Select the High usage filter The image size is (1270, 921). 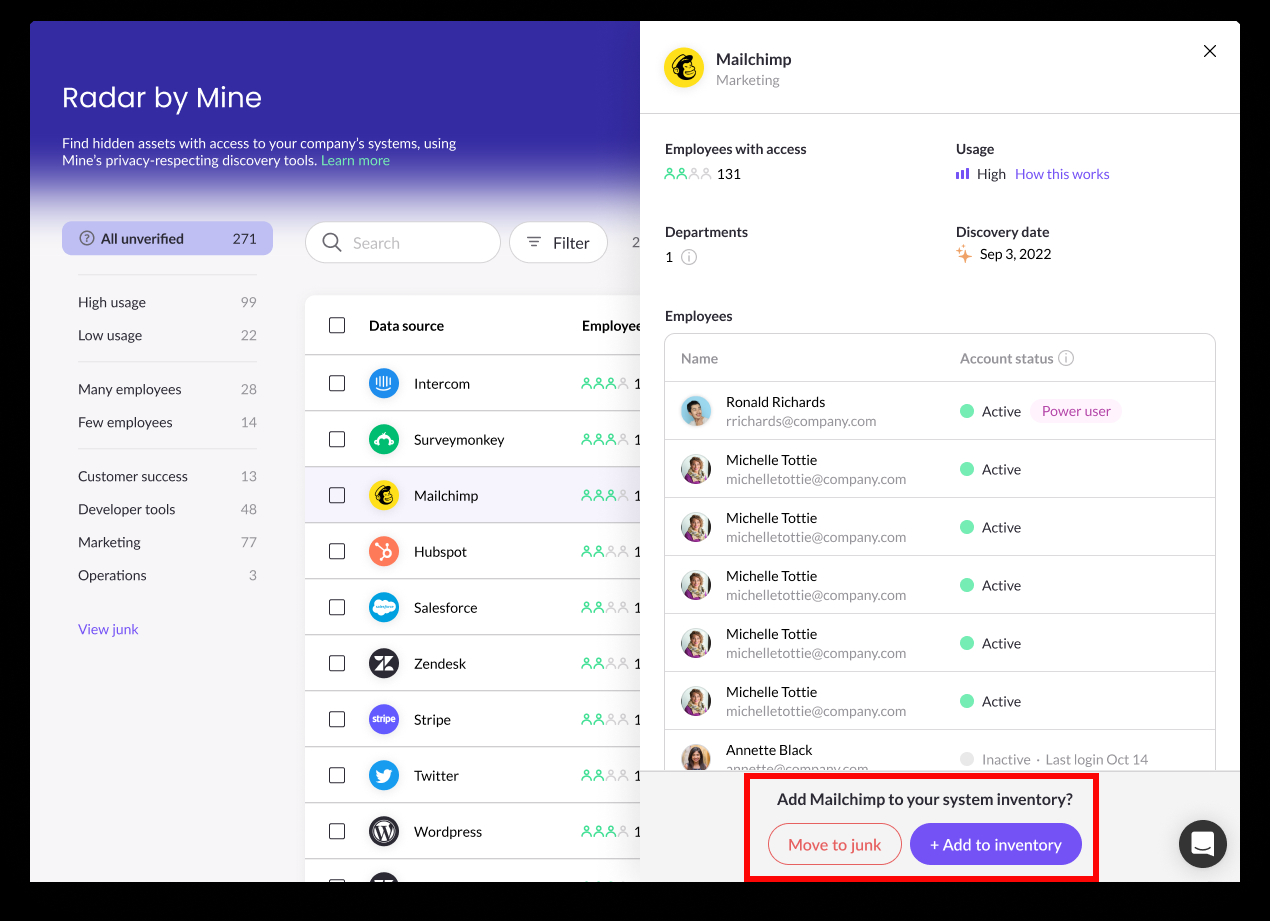click(111, 302)
